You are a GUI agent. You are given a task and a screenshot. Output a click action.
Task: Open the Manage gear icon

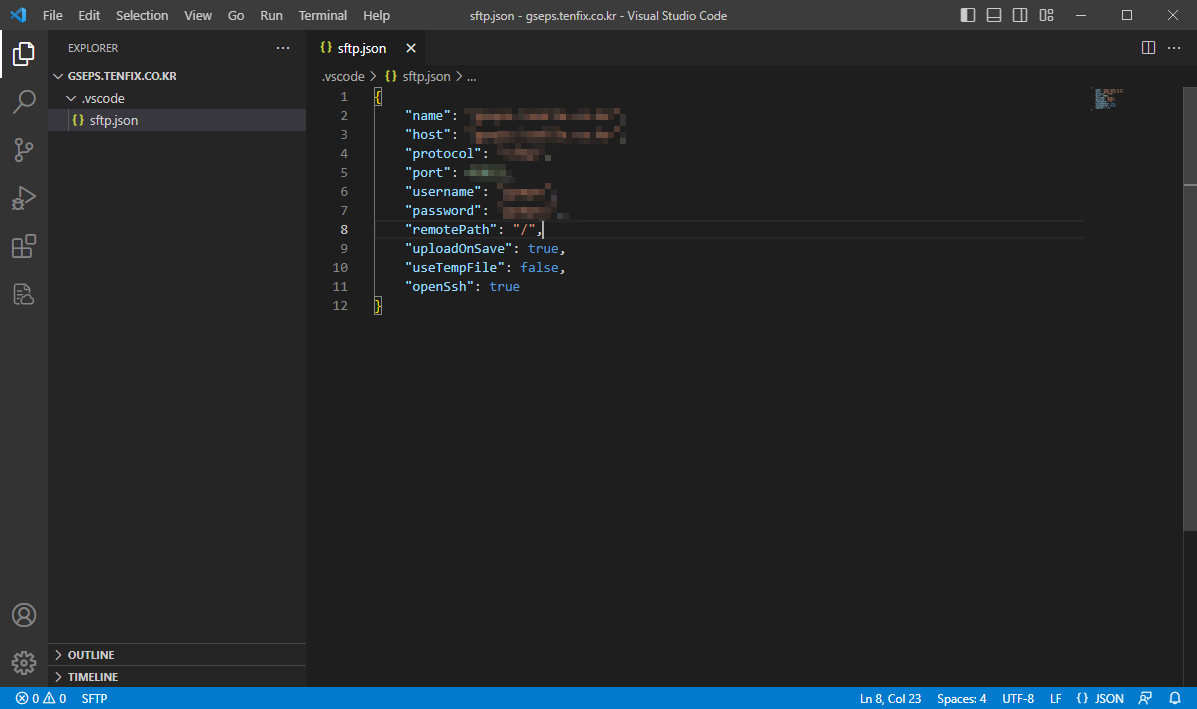coord(24,662)
